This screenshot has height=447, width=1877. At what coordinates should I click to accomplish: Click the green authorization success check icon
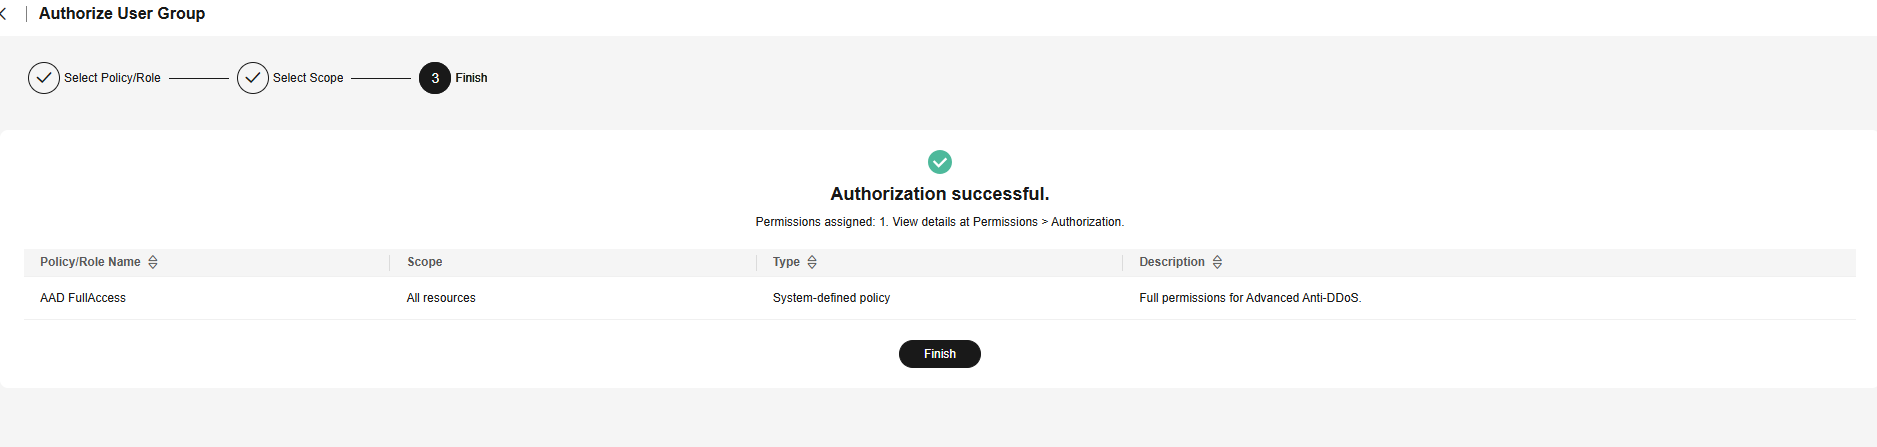[x=940, y=162]
